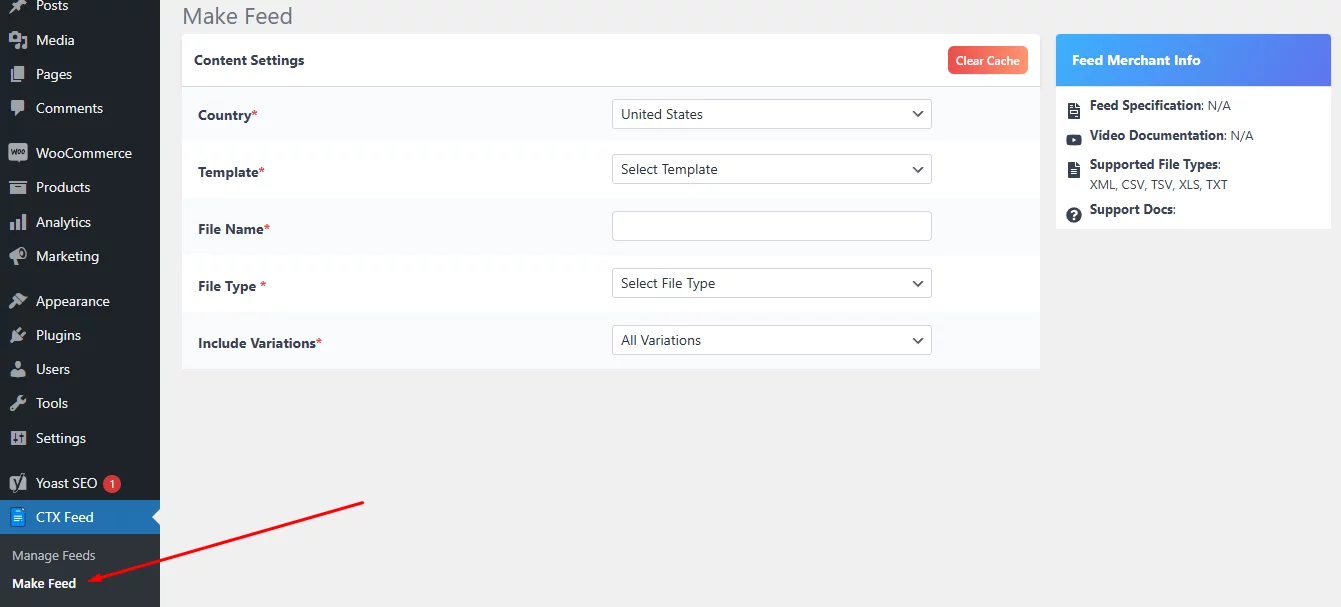
Task: Open Settings menu item
Action: tap(80, 438)
